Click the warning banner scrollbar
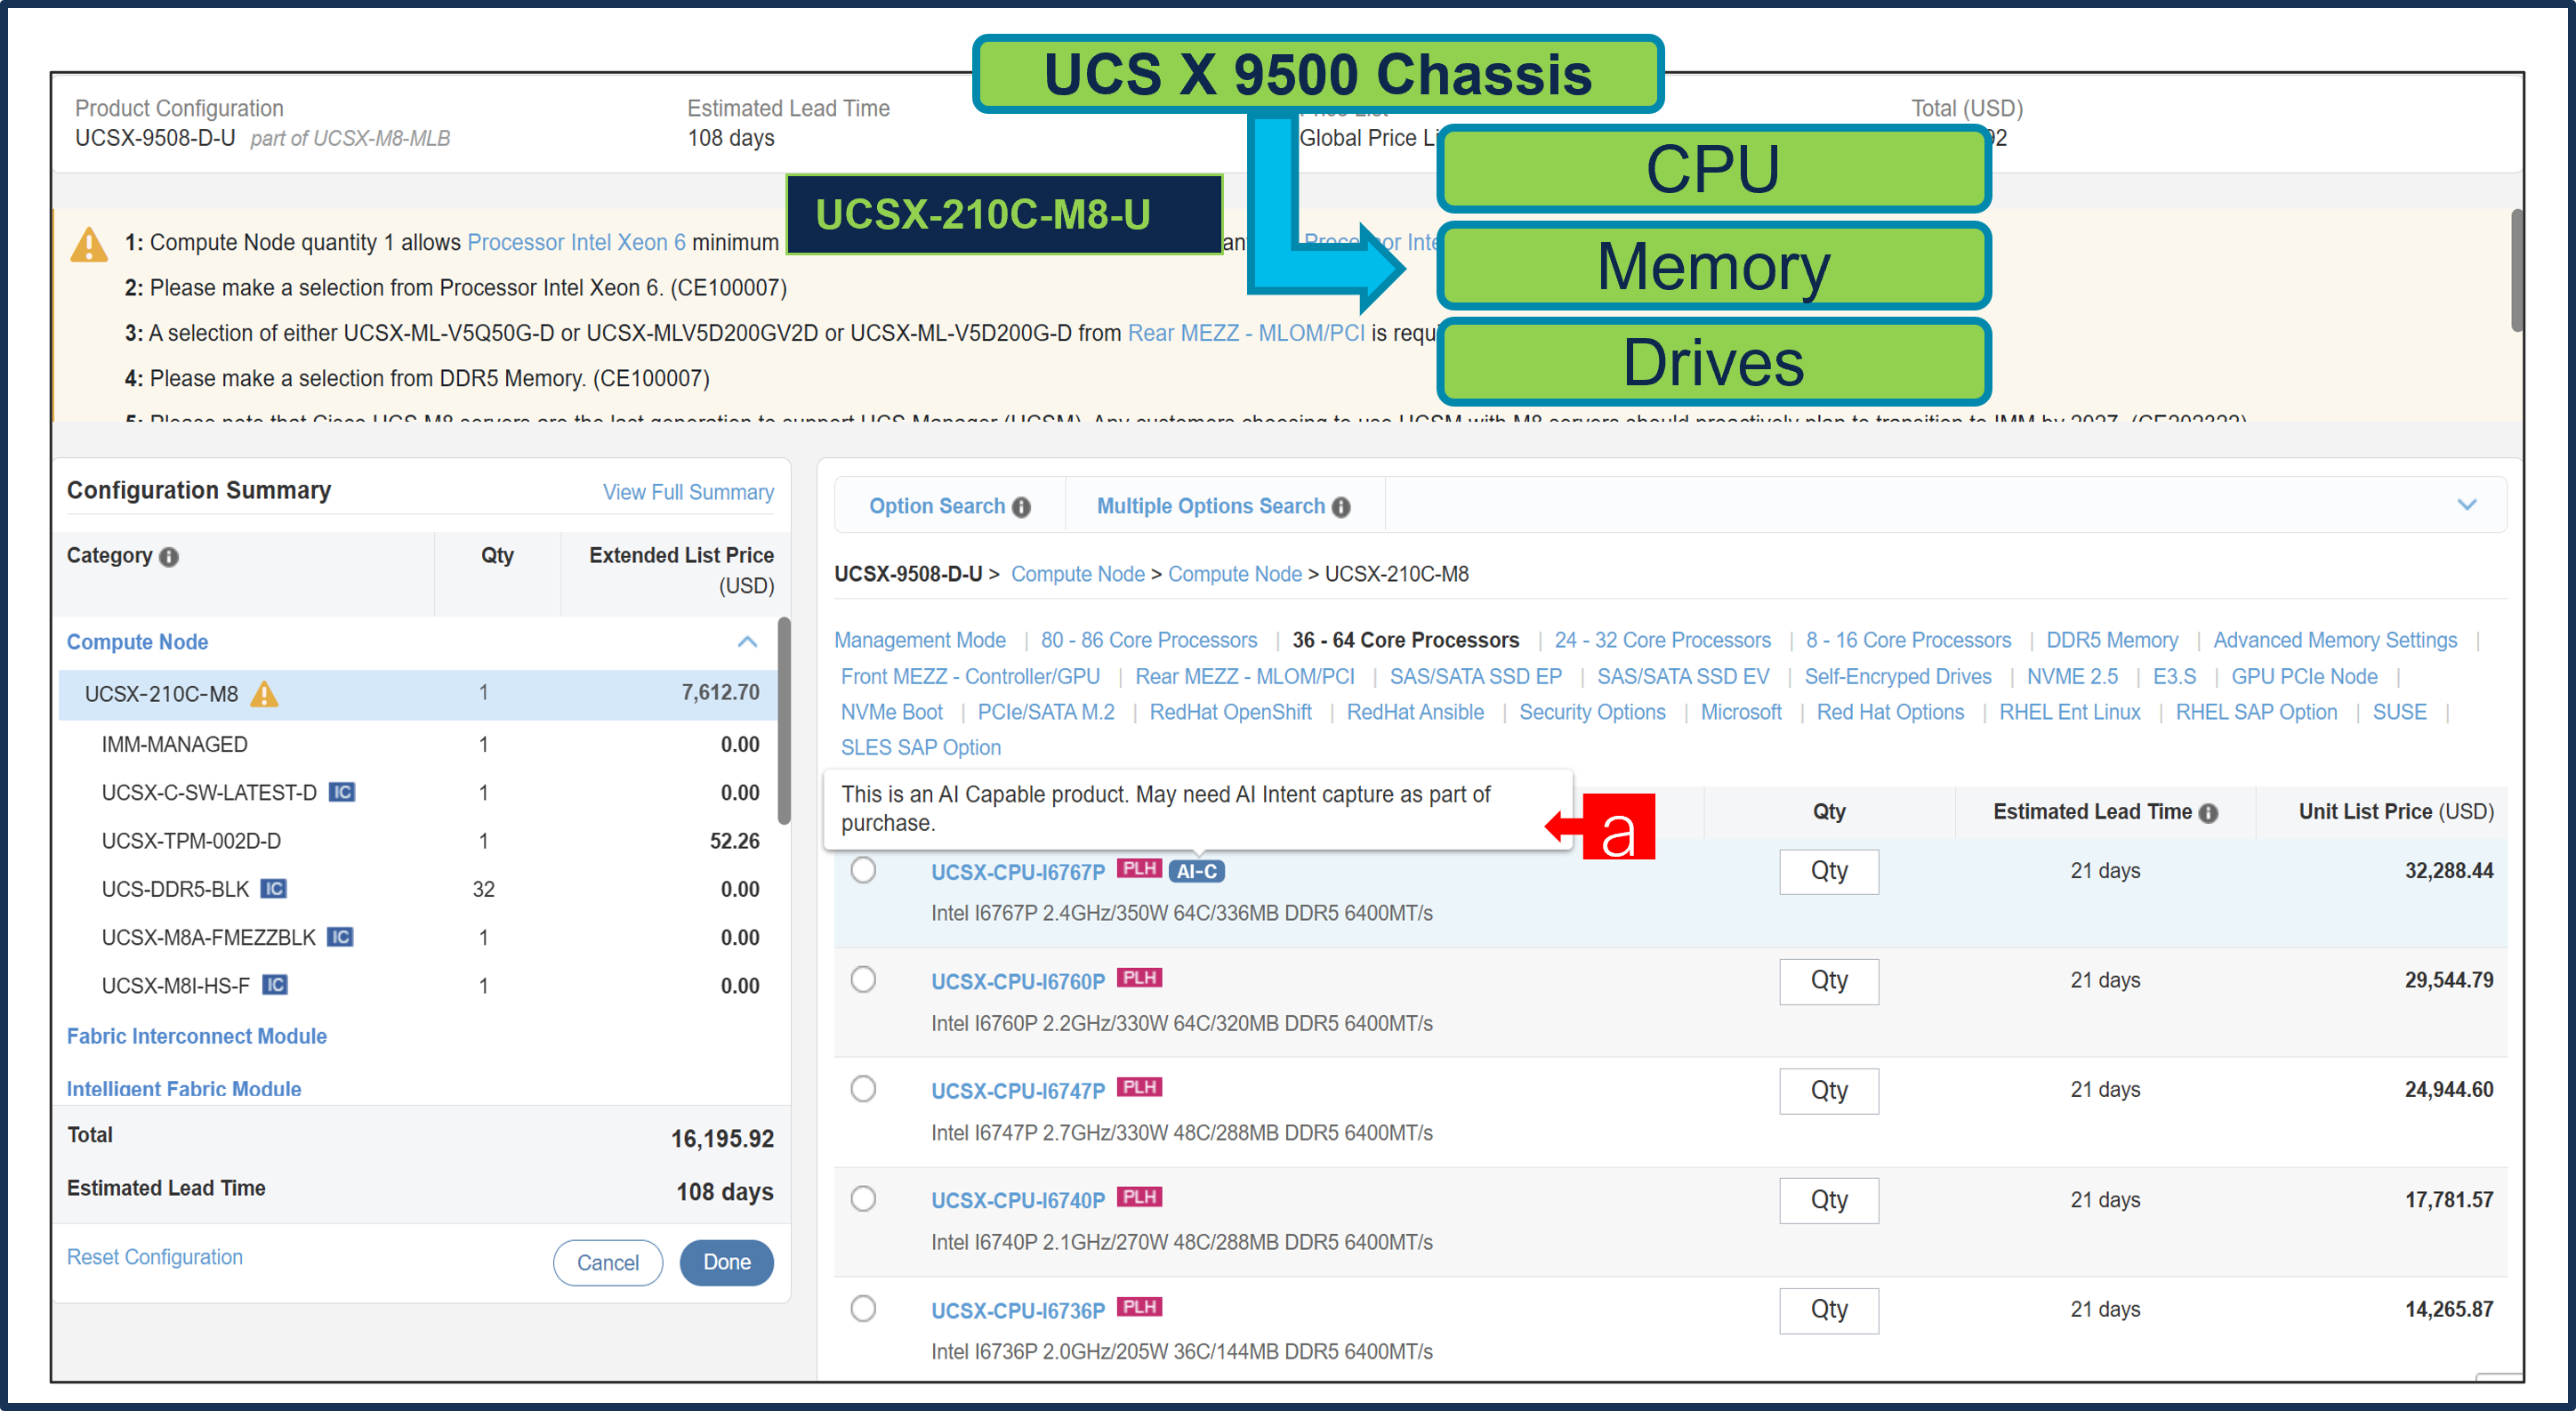 [2516, 270]
